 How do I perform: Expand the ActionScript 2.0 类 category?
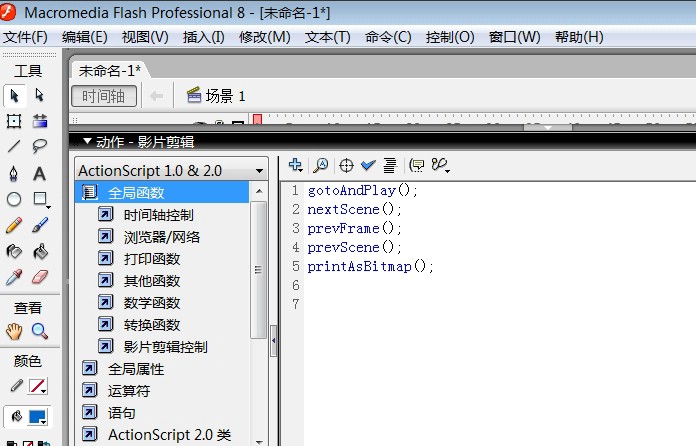pos(90,434)
